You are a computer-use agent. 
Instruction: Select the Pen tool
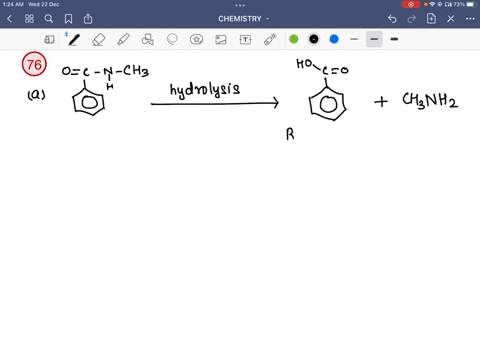click(74, 40)
